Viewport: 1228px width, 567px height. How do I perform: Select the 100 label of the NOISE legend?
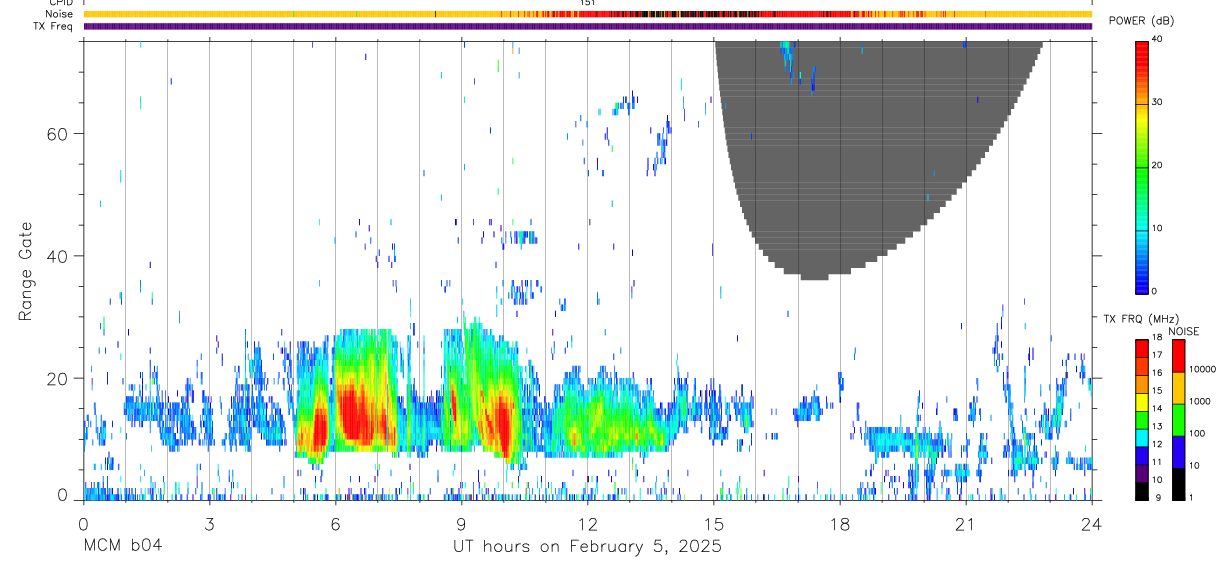(x=1197, y=433)
